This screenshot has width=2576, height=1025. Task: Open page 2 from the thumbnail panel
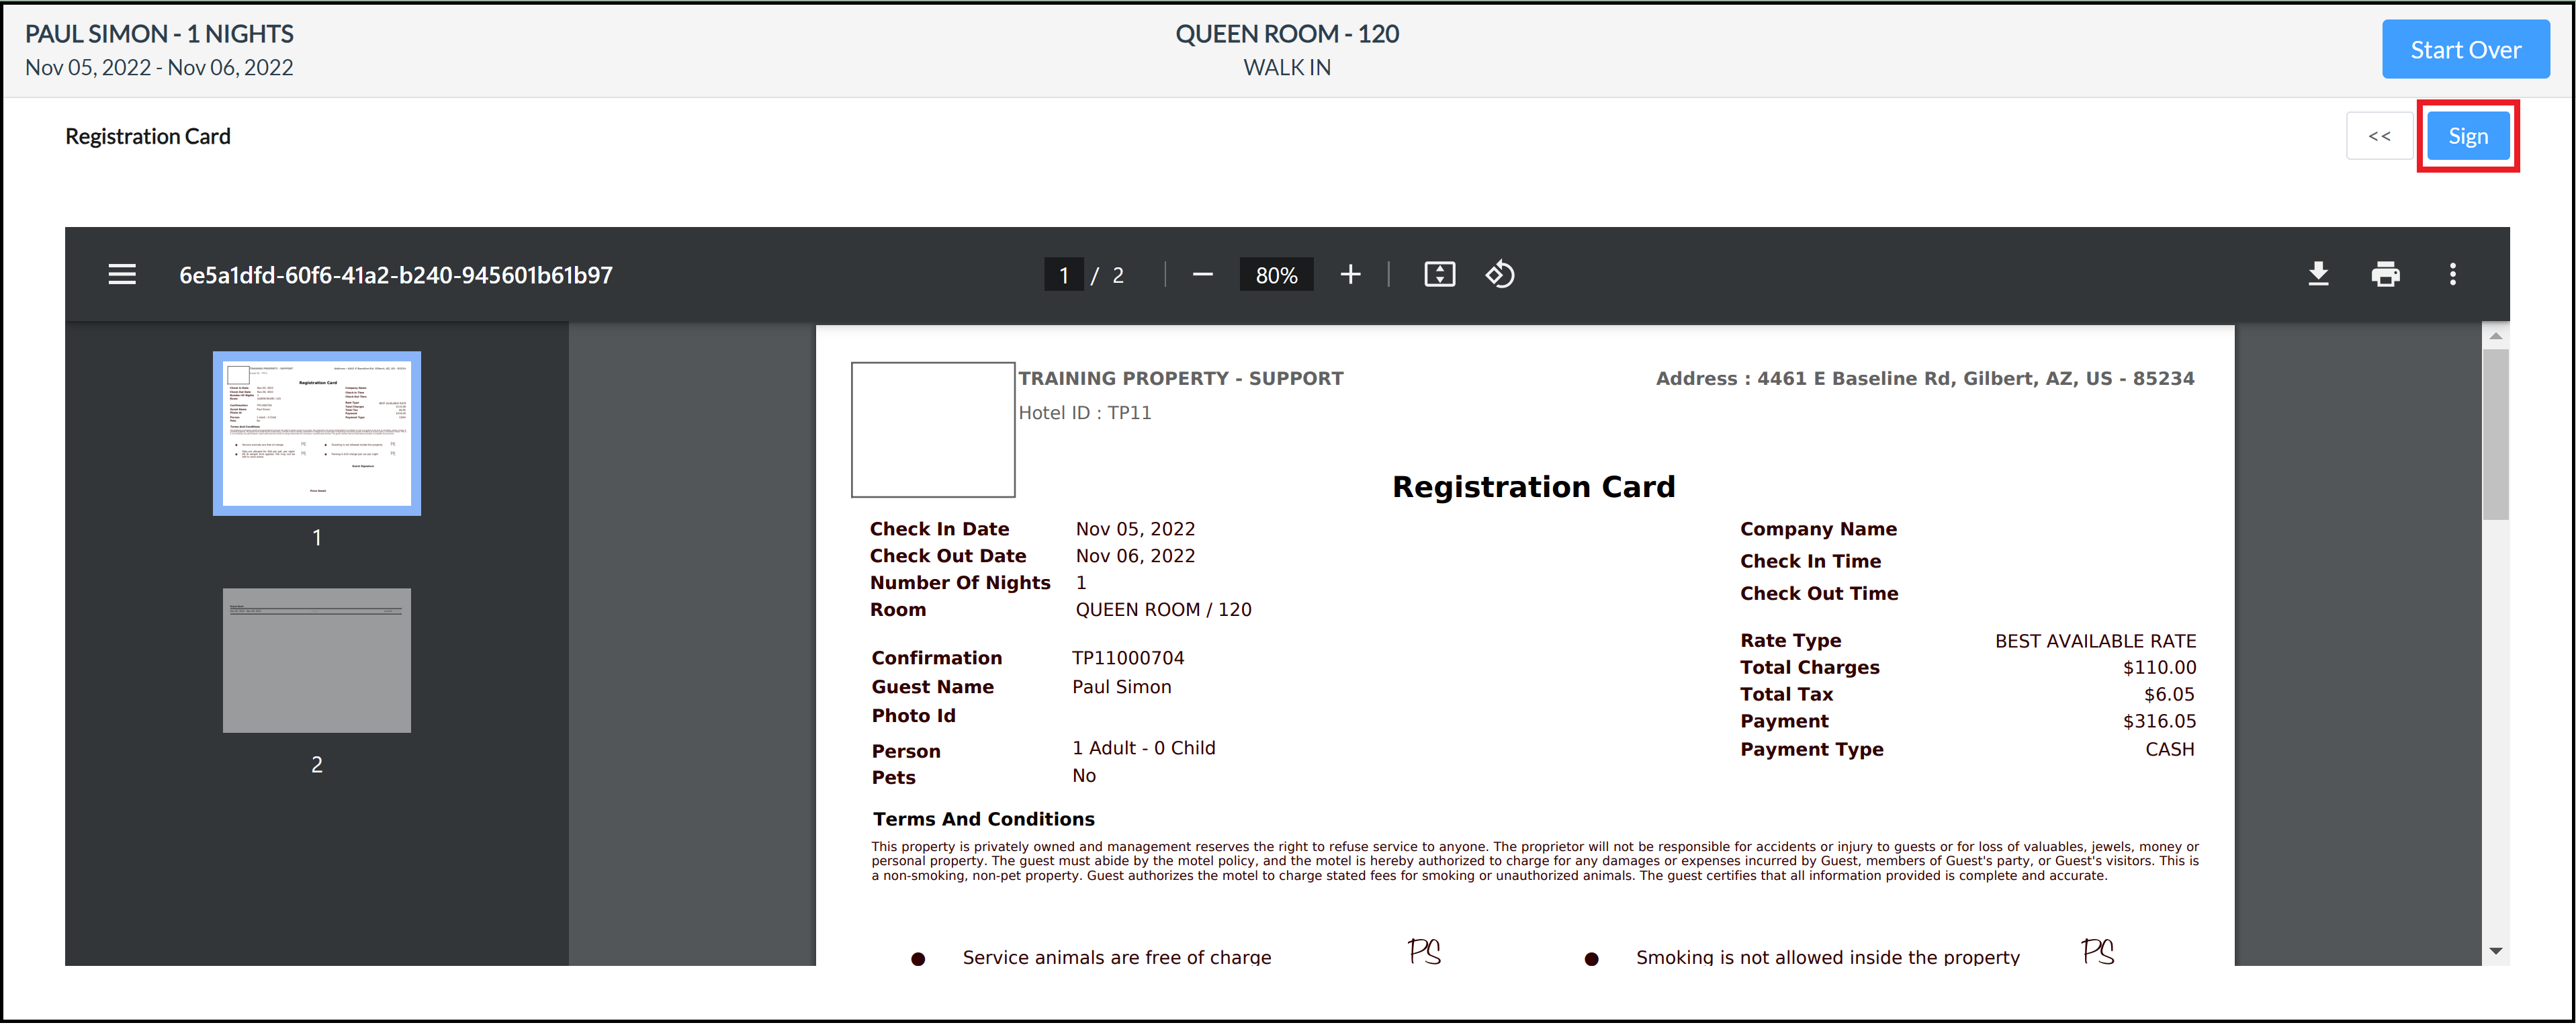(316, 660)
